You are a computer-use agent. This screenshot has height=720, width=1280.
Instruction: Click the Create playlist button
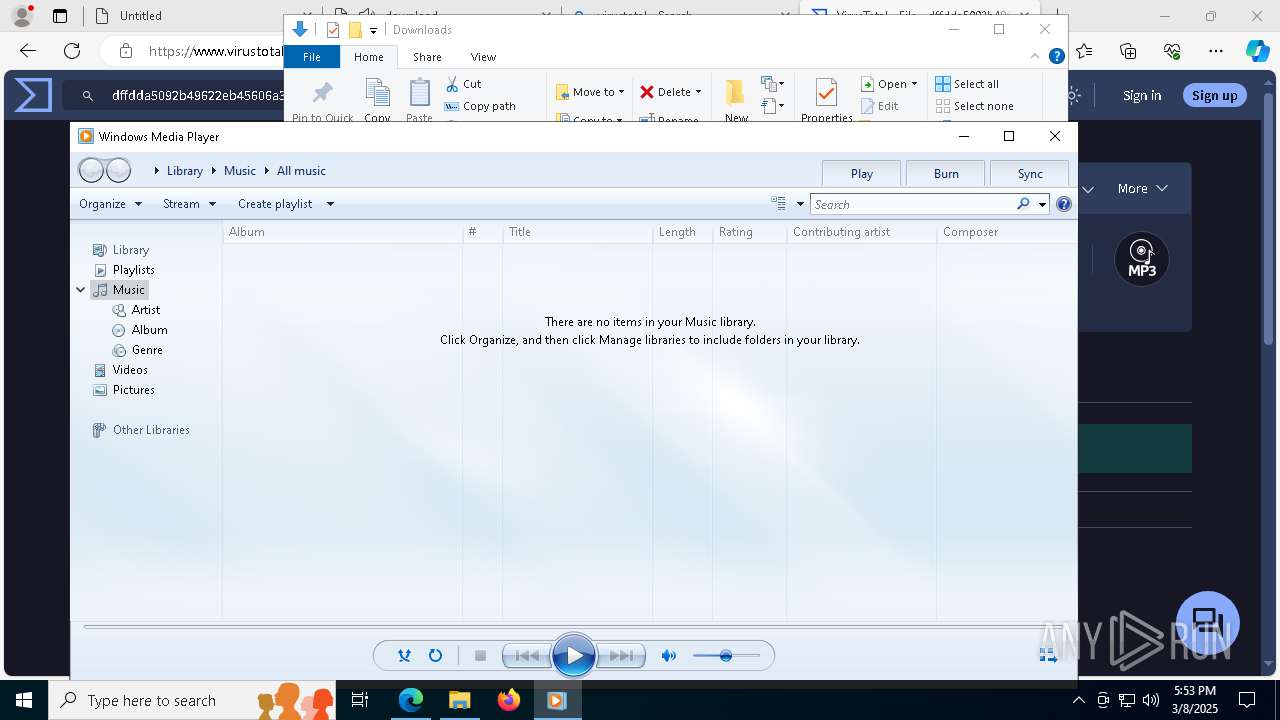click(275, 204)
